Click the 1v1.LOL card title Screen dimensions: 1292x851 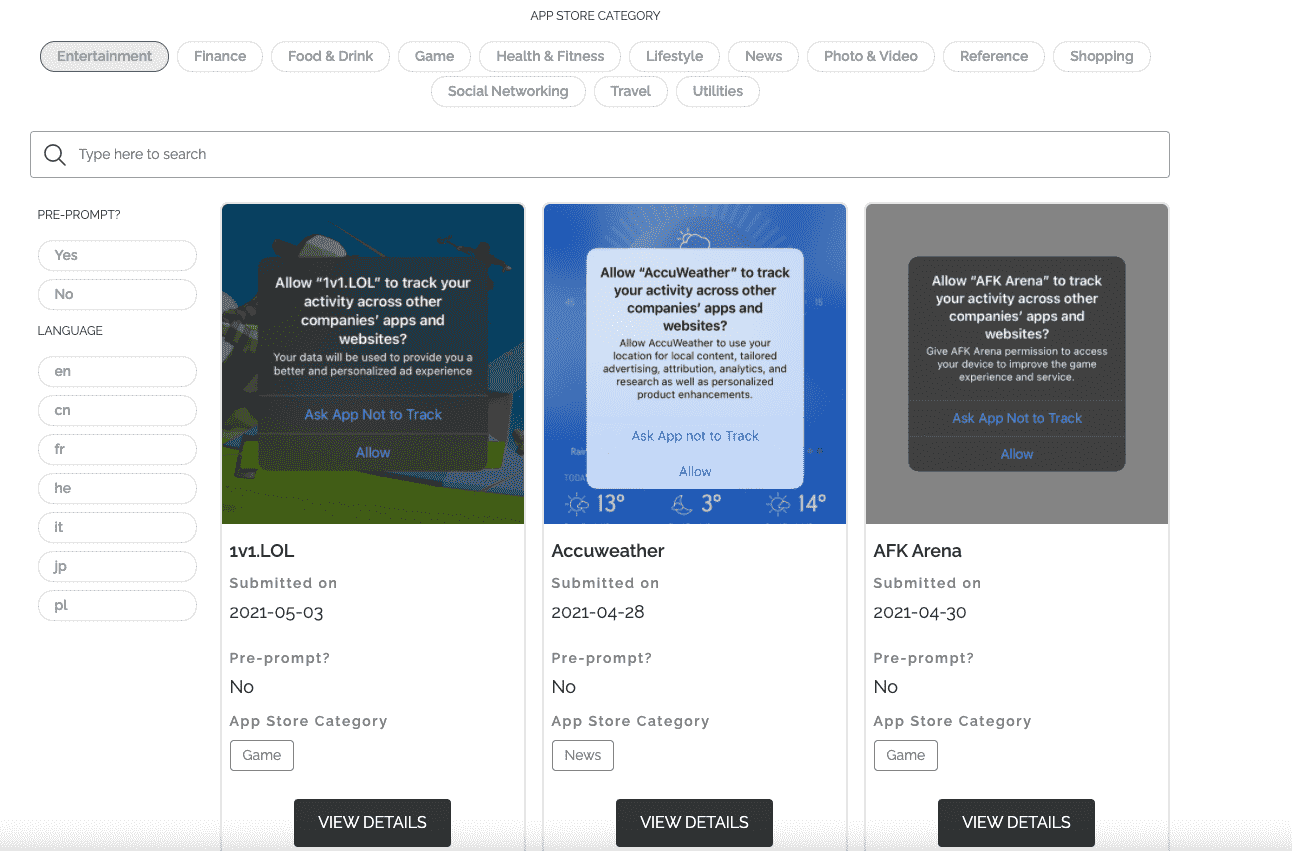[262, 551]
